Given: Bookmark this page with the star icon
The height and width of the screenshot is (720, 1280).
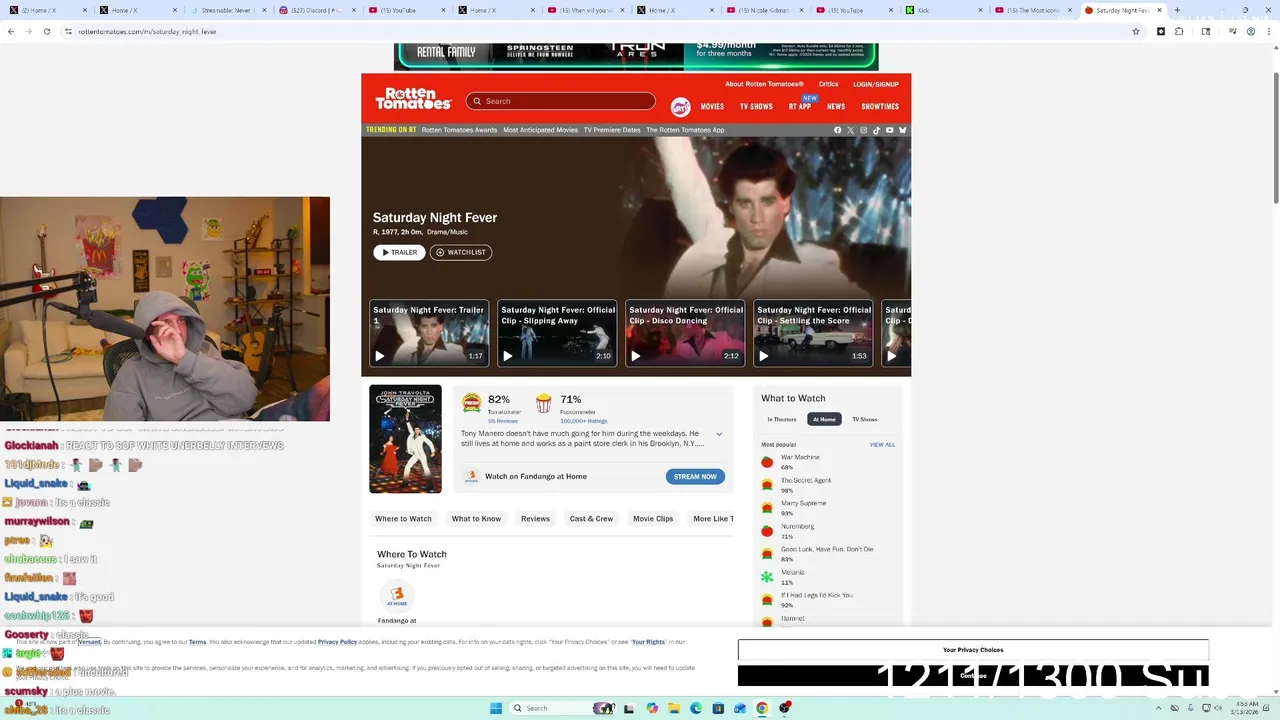Looking at the screenshot, I should 1136,31.
